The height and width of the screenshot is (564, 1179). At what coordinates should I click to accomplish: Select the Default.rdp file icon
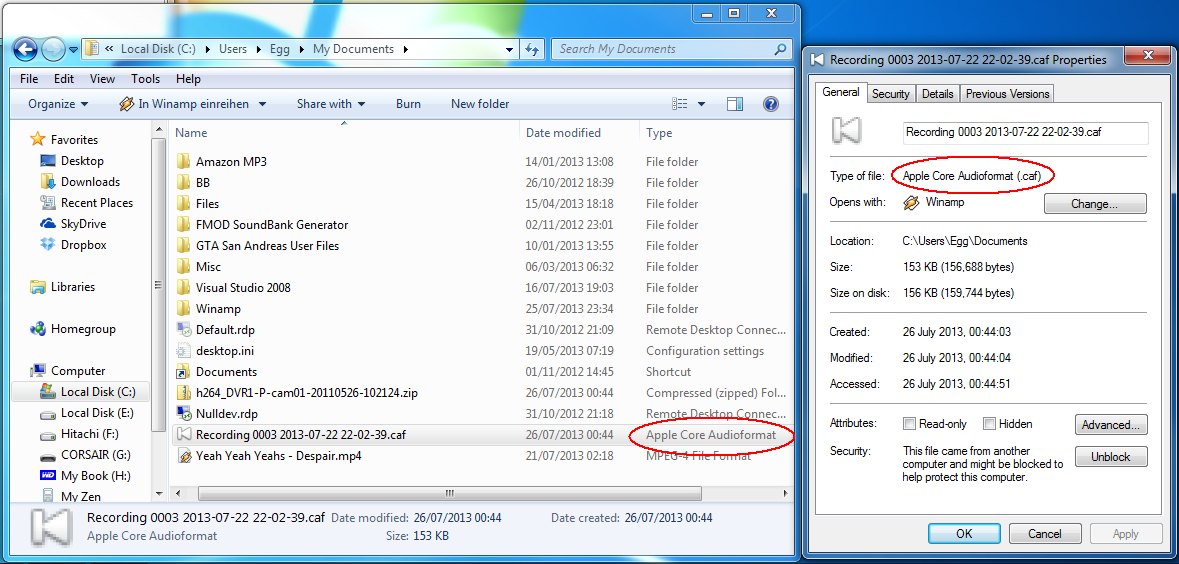tap(183, 329)
